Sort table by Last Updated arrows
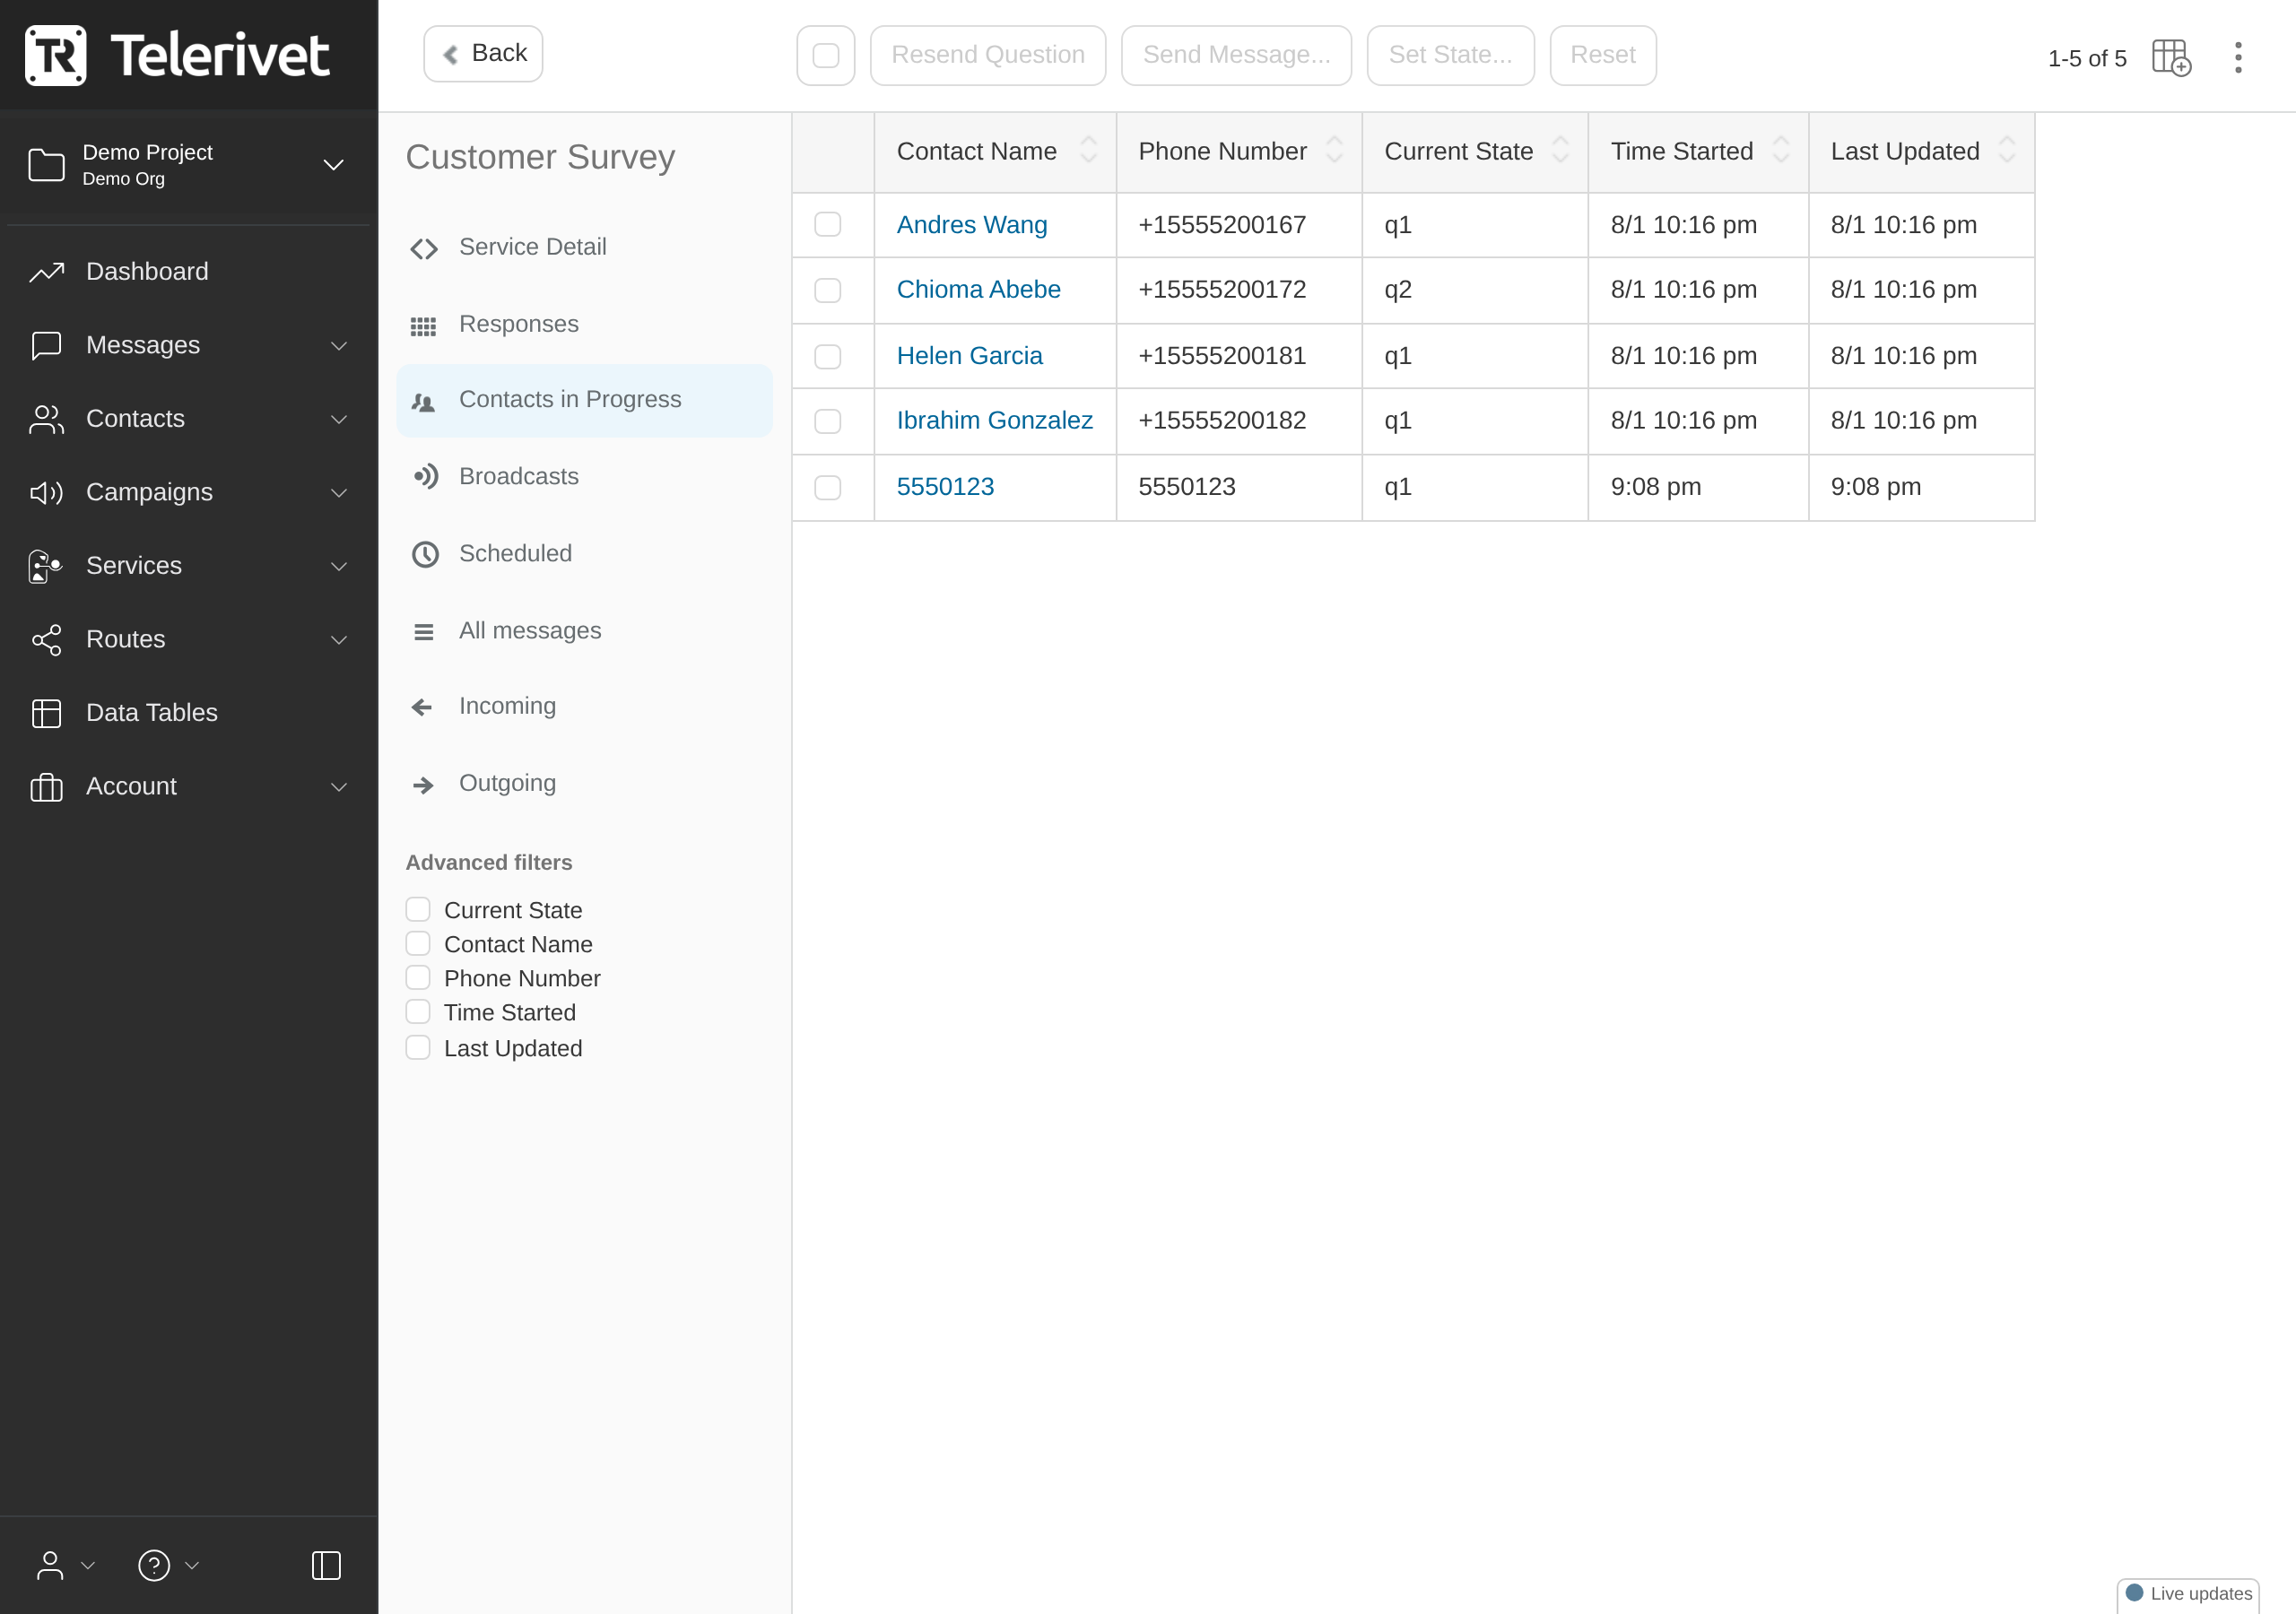 [2007, 150]
